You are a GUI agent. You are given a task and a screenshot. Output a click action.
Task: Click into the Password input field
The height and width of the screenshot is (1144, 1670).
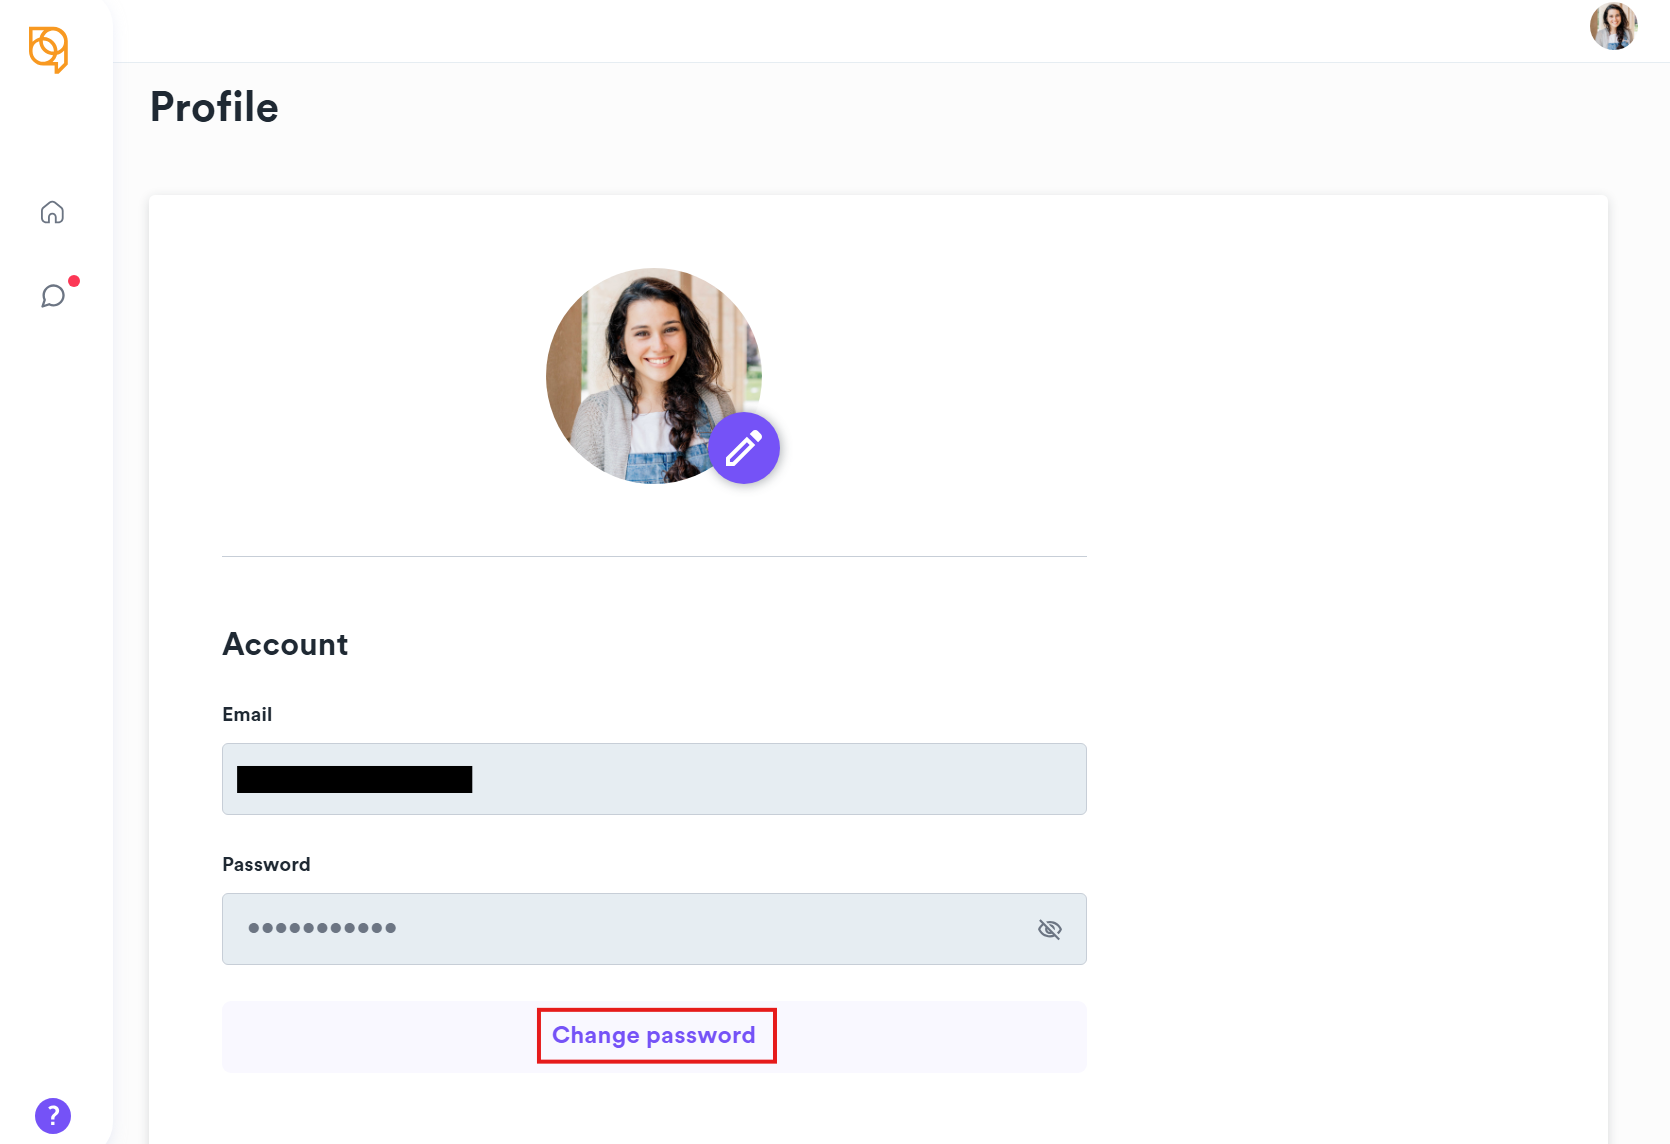700,929
